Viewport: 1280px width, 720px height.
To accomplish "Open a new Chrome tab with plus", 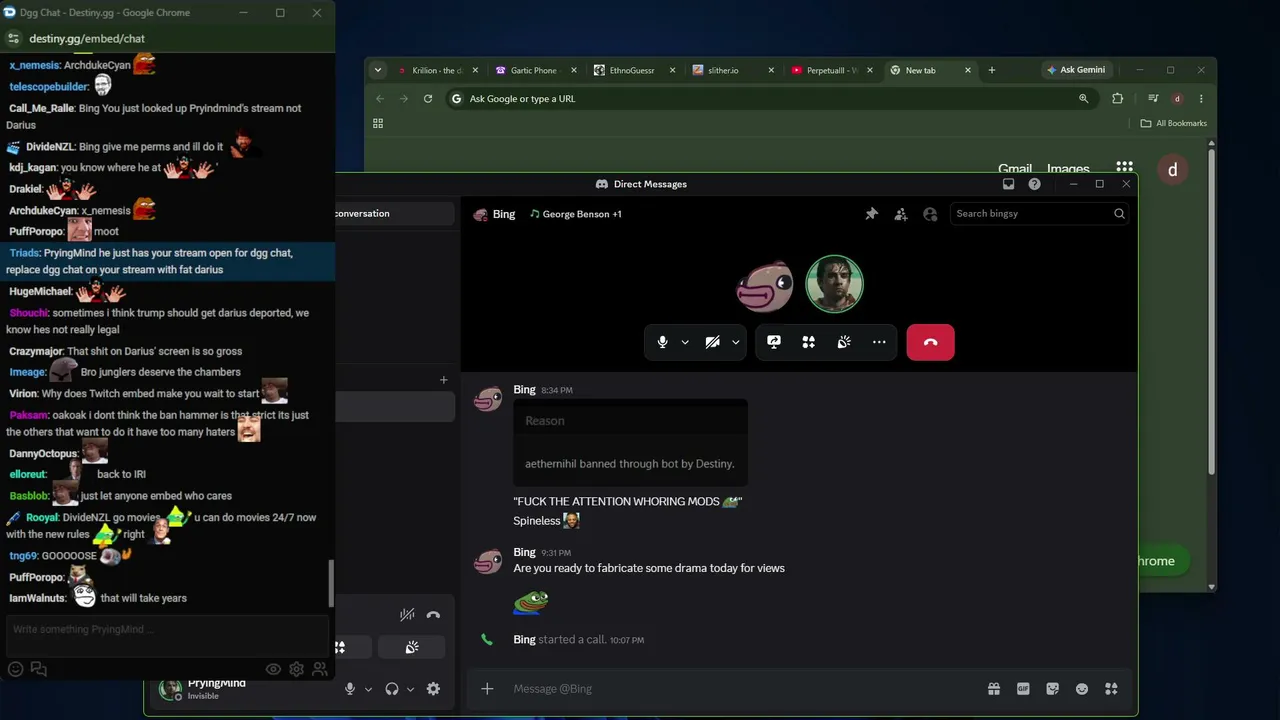I will (992, 70).
